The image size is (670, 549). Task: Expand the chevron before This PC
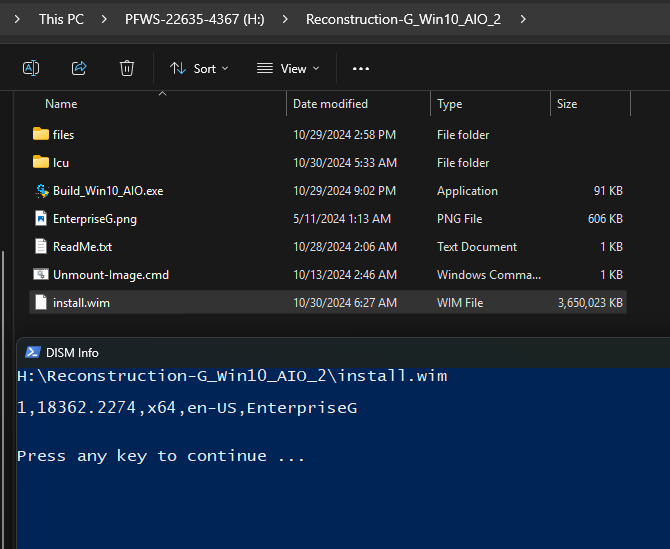point(17,19)
